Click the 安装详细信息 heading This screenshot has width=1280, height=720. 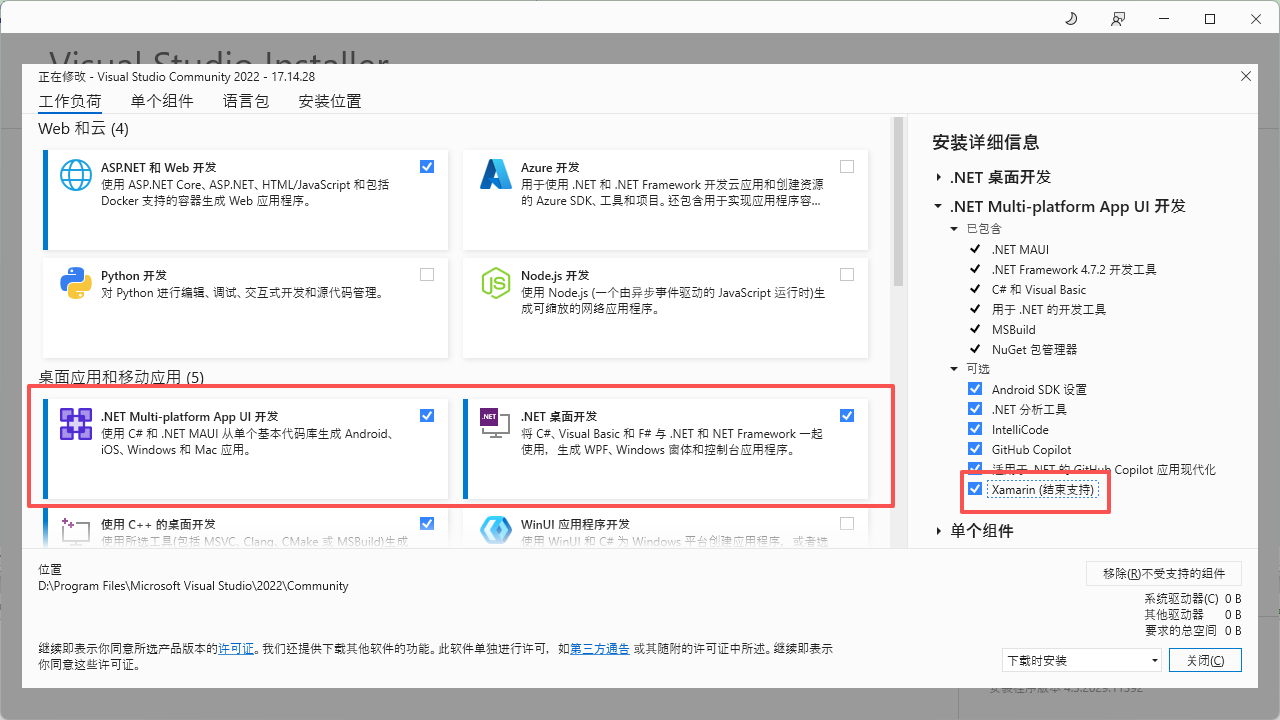985,143
